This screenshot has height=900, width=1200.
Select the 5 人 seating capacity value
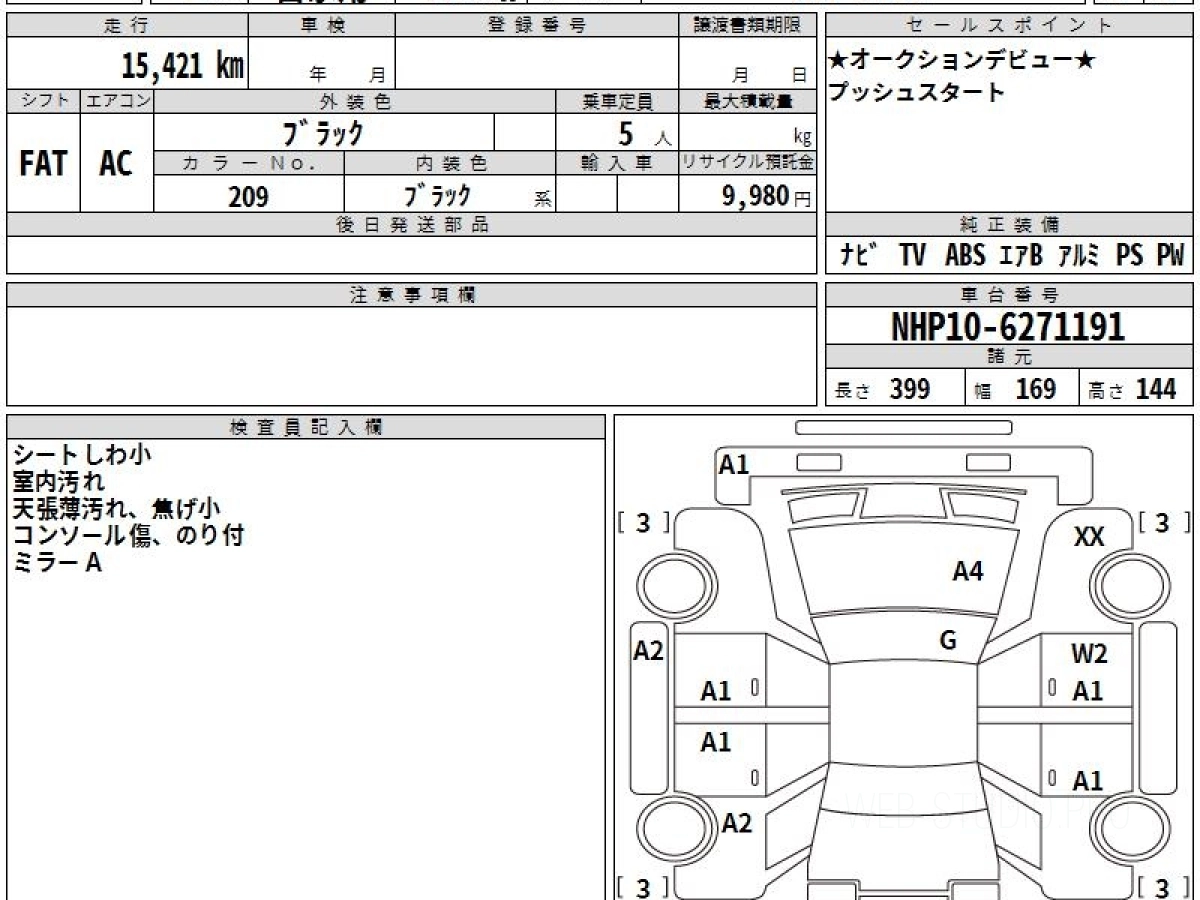point(644,133)
